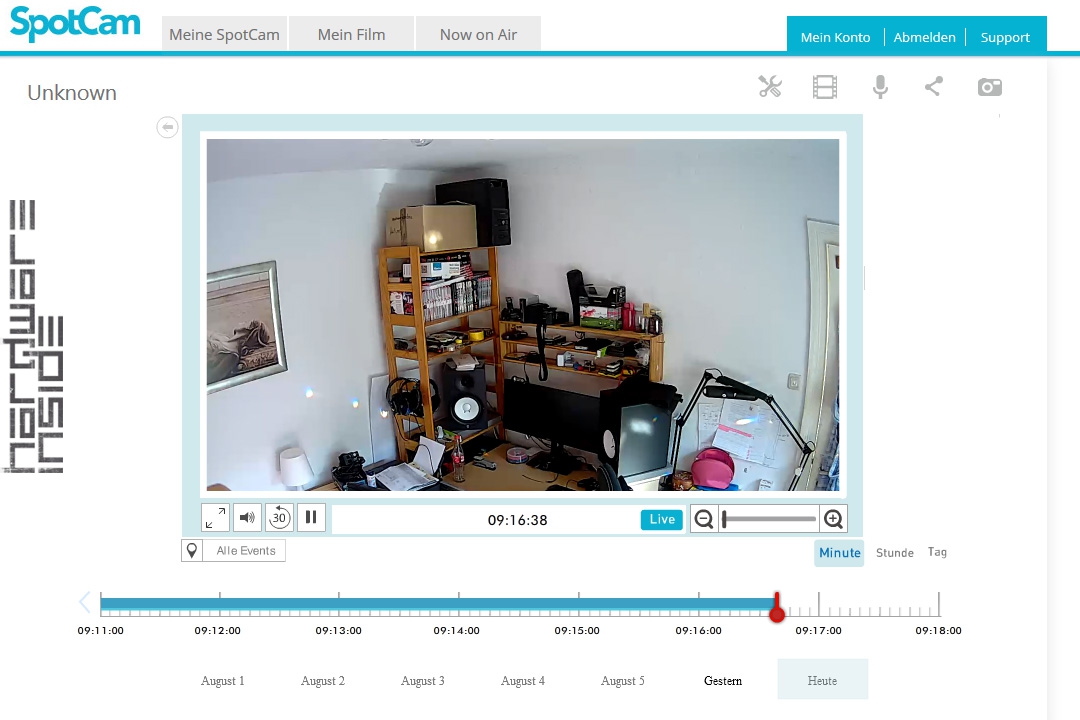The image size is (1080, 720).
Task: Select Gestern in the date row
Action: [723, 681]
